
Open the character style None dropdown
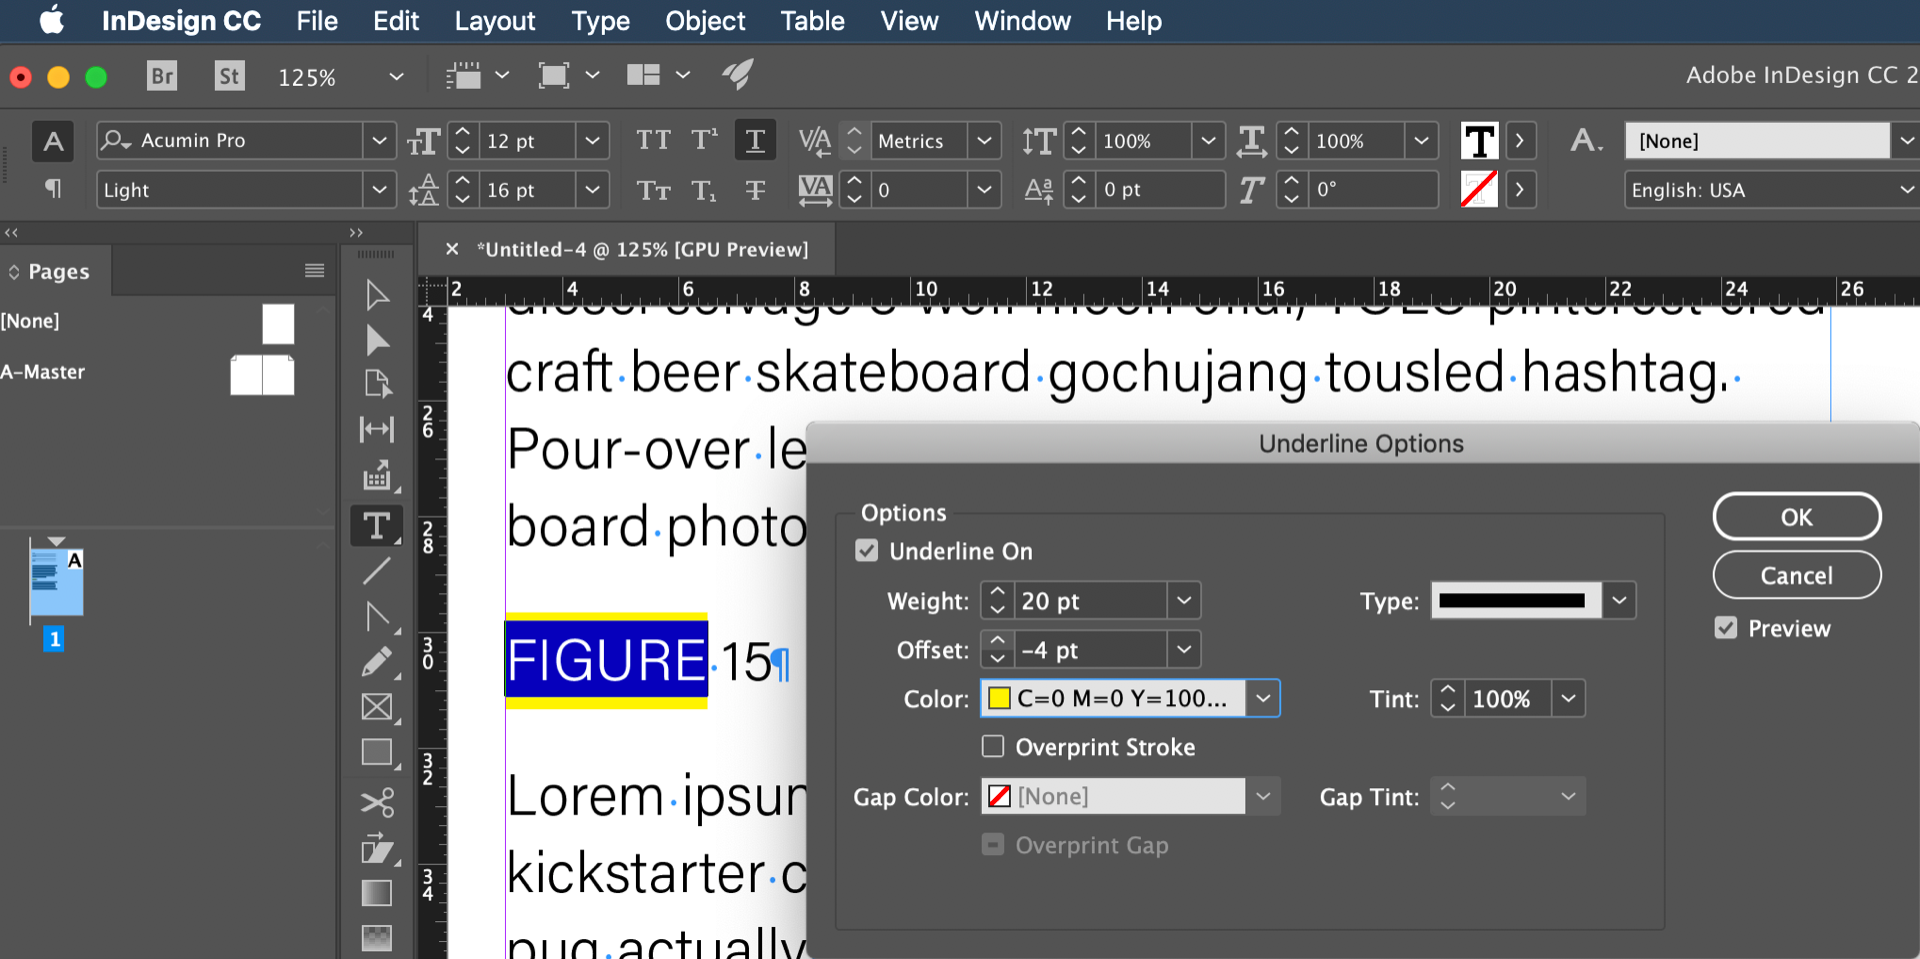coord(1906,141)
